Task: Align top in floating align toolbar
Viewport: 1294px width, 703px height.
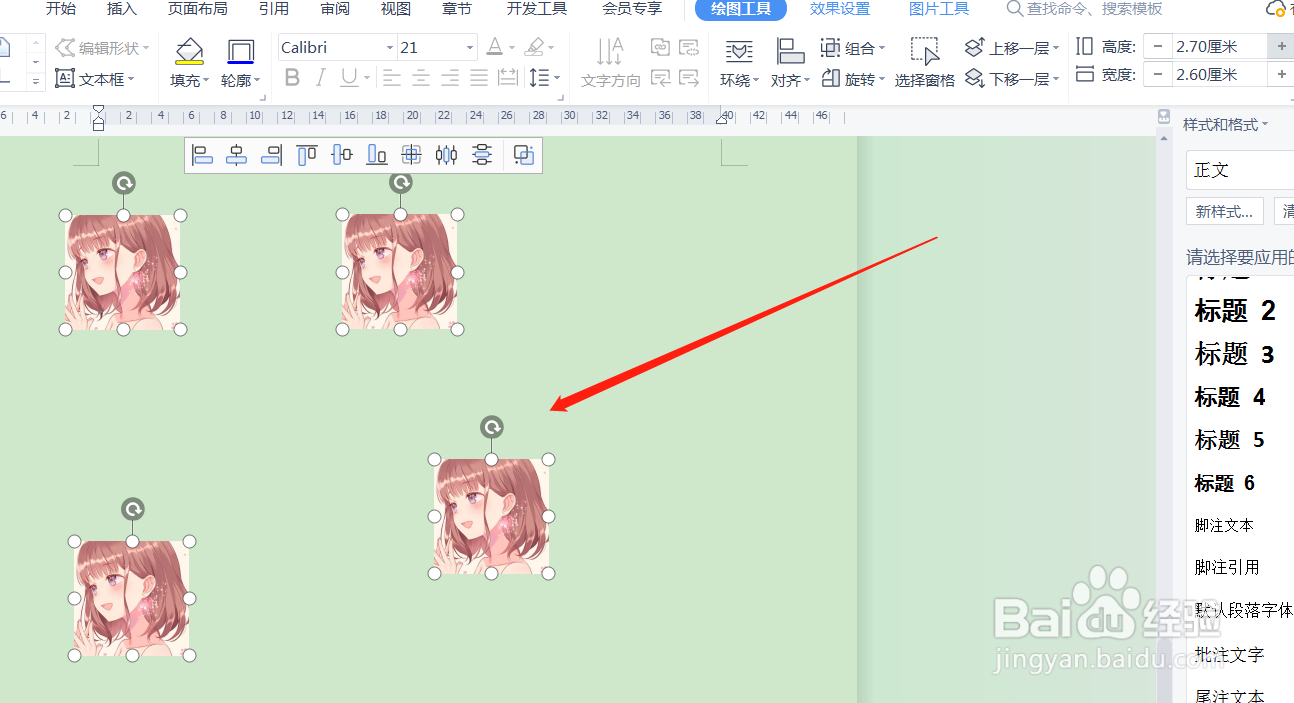Action: [x=307, y=155]
